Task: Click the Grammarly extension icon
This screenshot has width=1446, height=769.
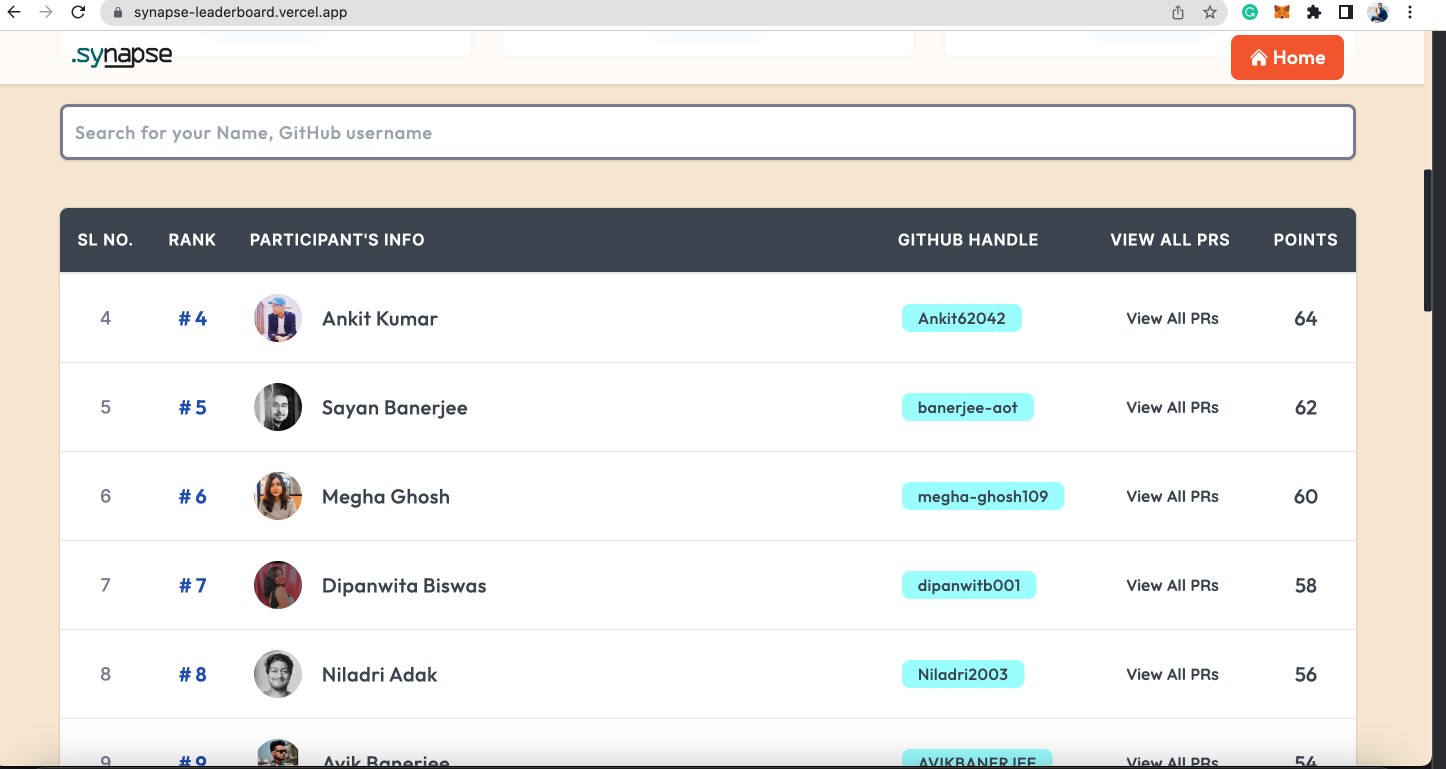Action: (x=1250, y=13)
